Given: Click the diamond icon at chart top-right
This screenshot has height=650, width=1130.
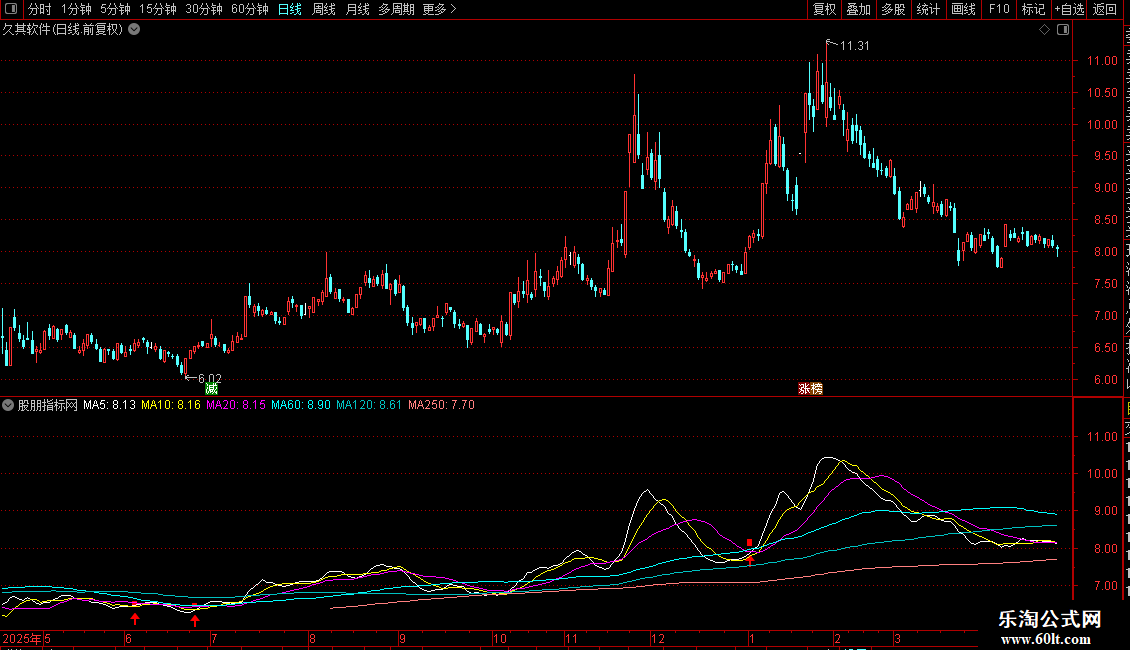Looking at the screenshot, I should click(x=1044, y=30).
